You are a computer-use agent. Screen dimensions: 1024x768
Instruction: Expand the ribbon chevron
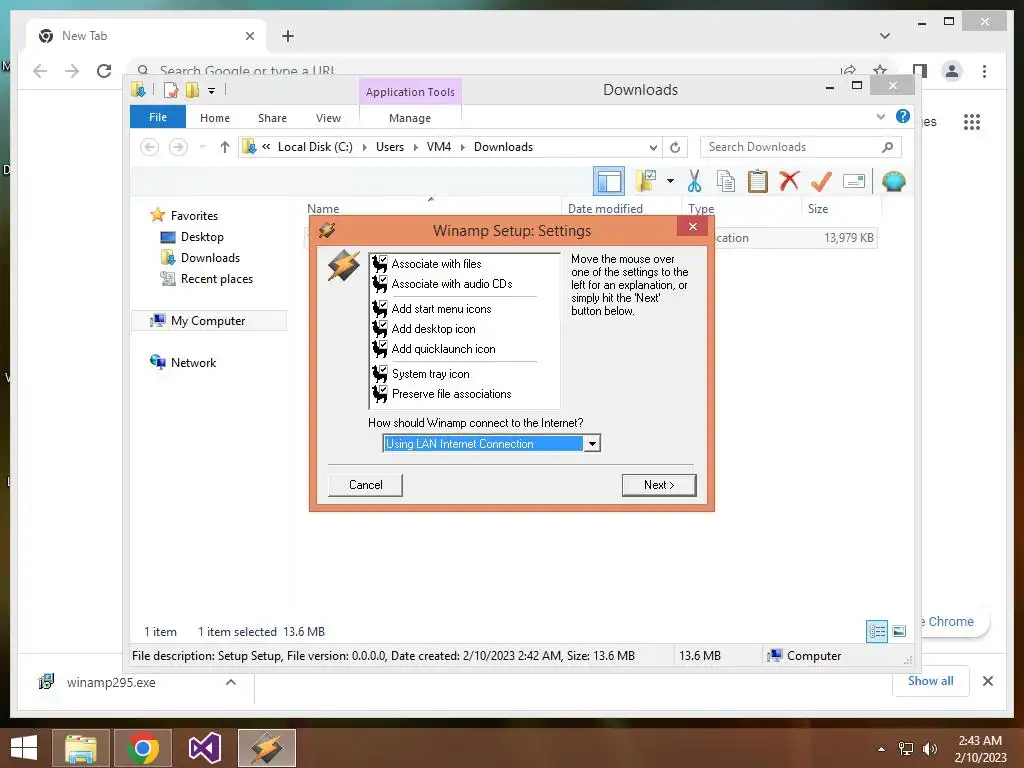pos(881,117)
